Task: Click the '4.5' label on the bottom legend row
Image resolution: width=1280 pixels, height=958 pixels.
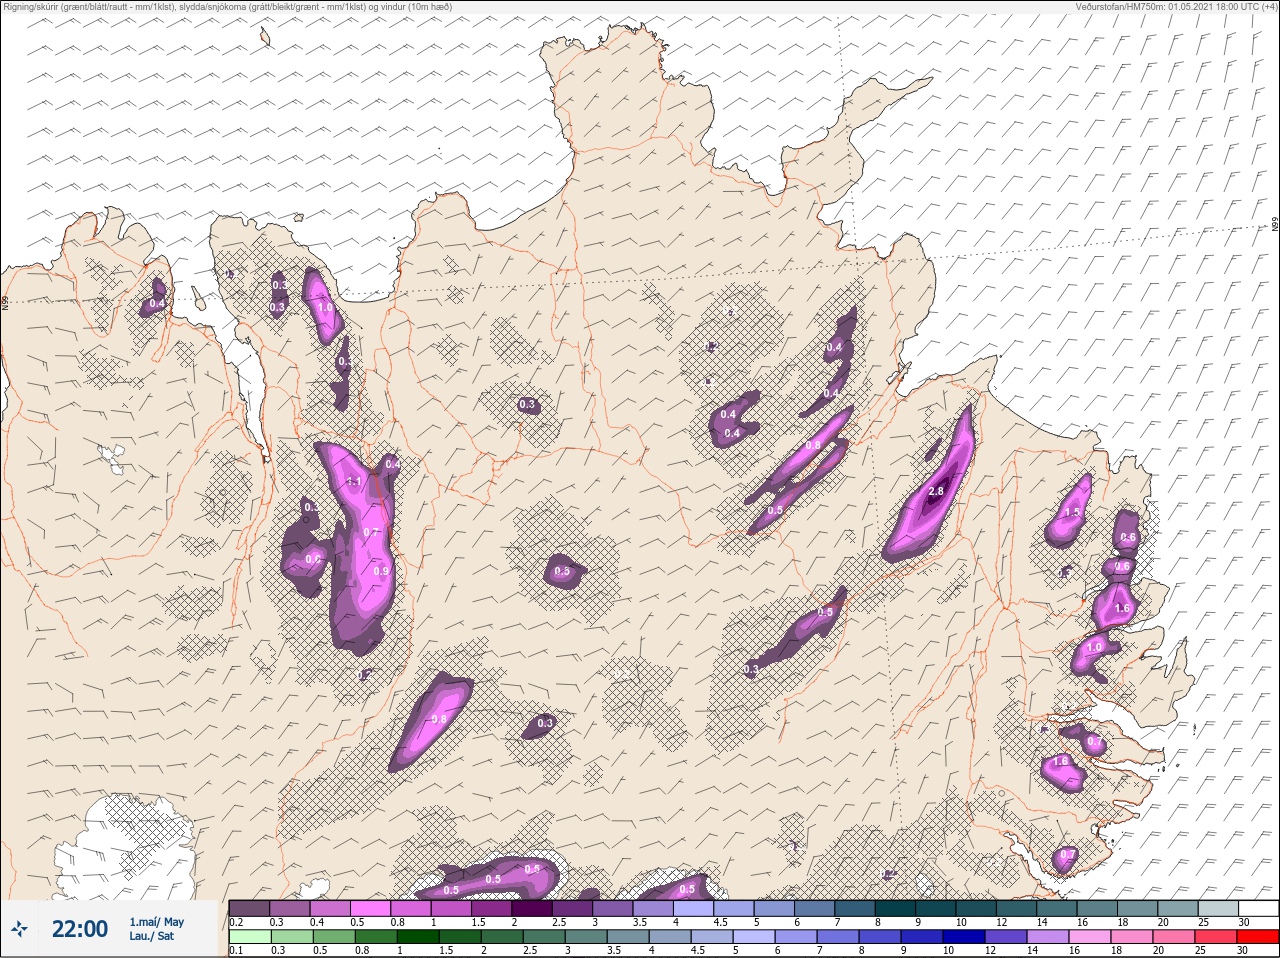Action: 699,951
